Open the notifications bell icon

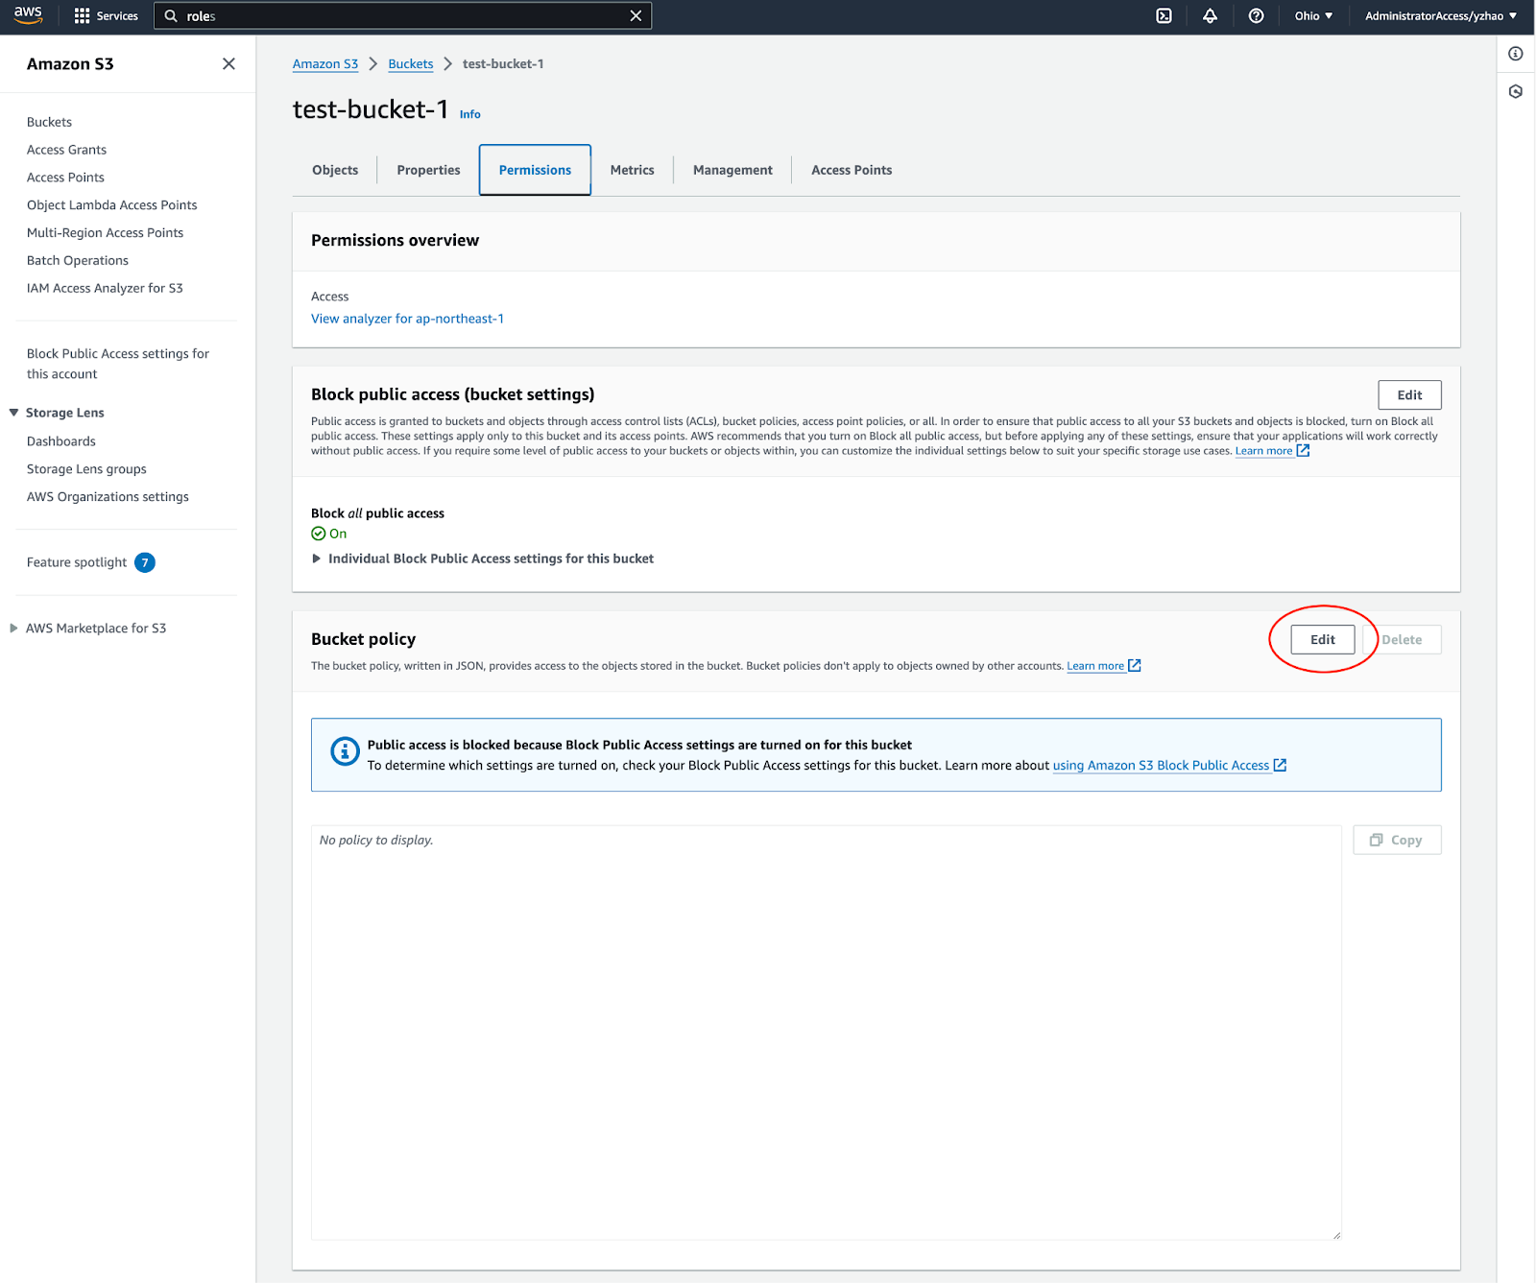click(x=1210, y=16)
